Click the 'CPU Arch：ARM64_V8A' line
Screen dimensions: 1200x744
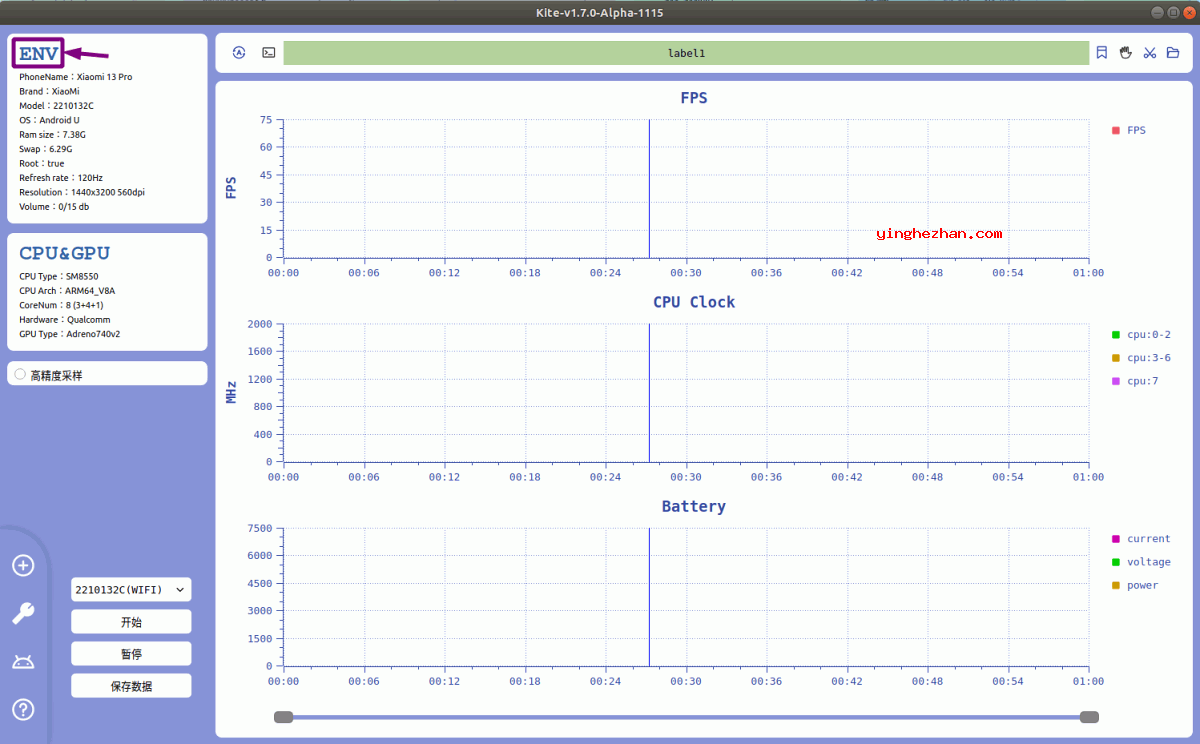pos(67,291)
